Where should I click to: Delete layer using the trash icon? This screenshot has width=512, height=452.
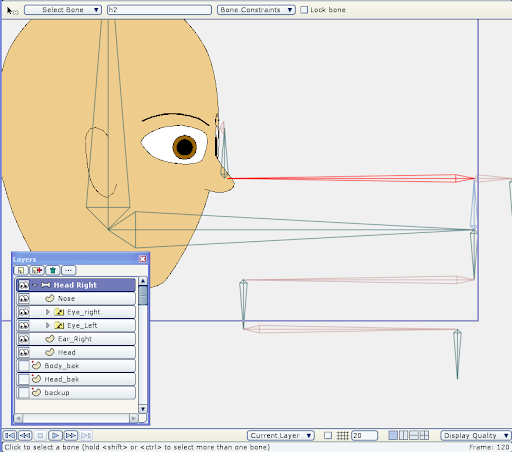click(53, 270)
